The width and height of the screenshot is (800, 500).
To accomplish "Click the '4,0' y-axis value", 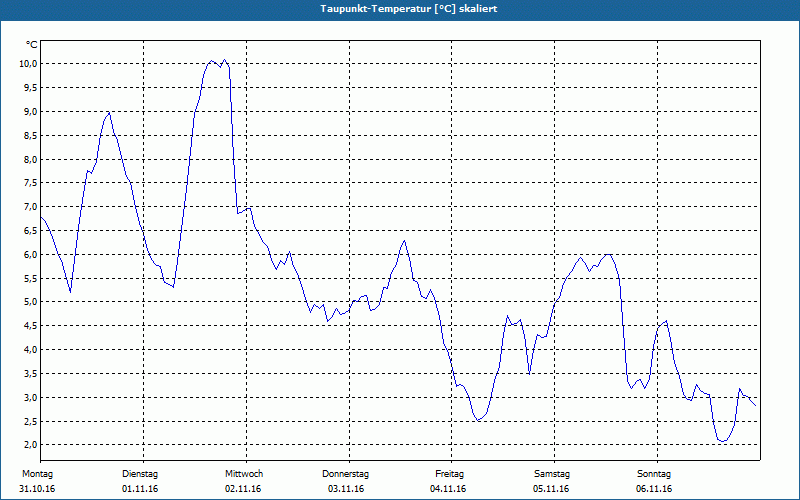I will pos(30,349).
